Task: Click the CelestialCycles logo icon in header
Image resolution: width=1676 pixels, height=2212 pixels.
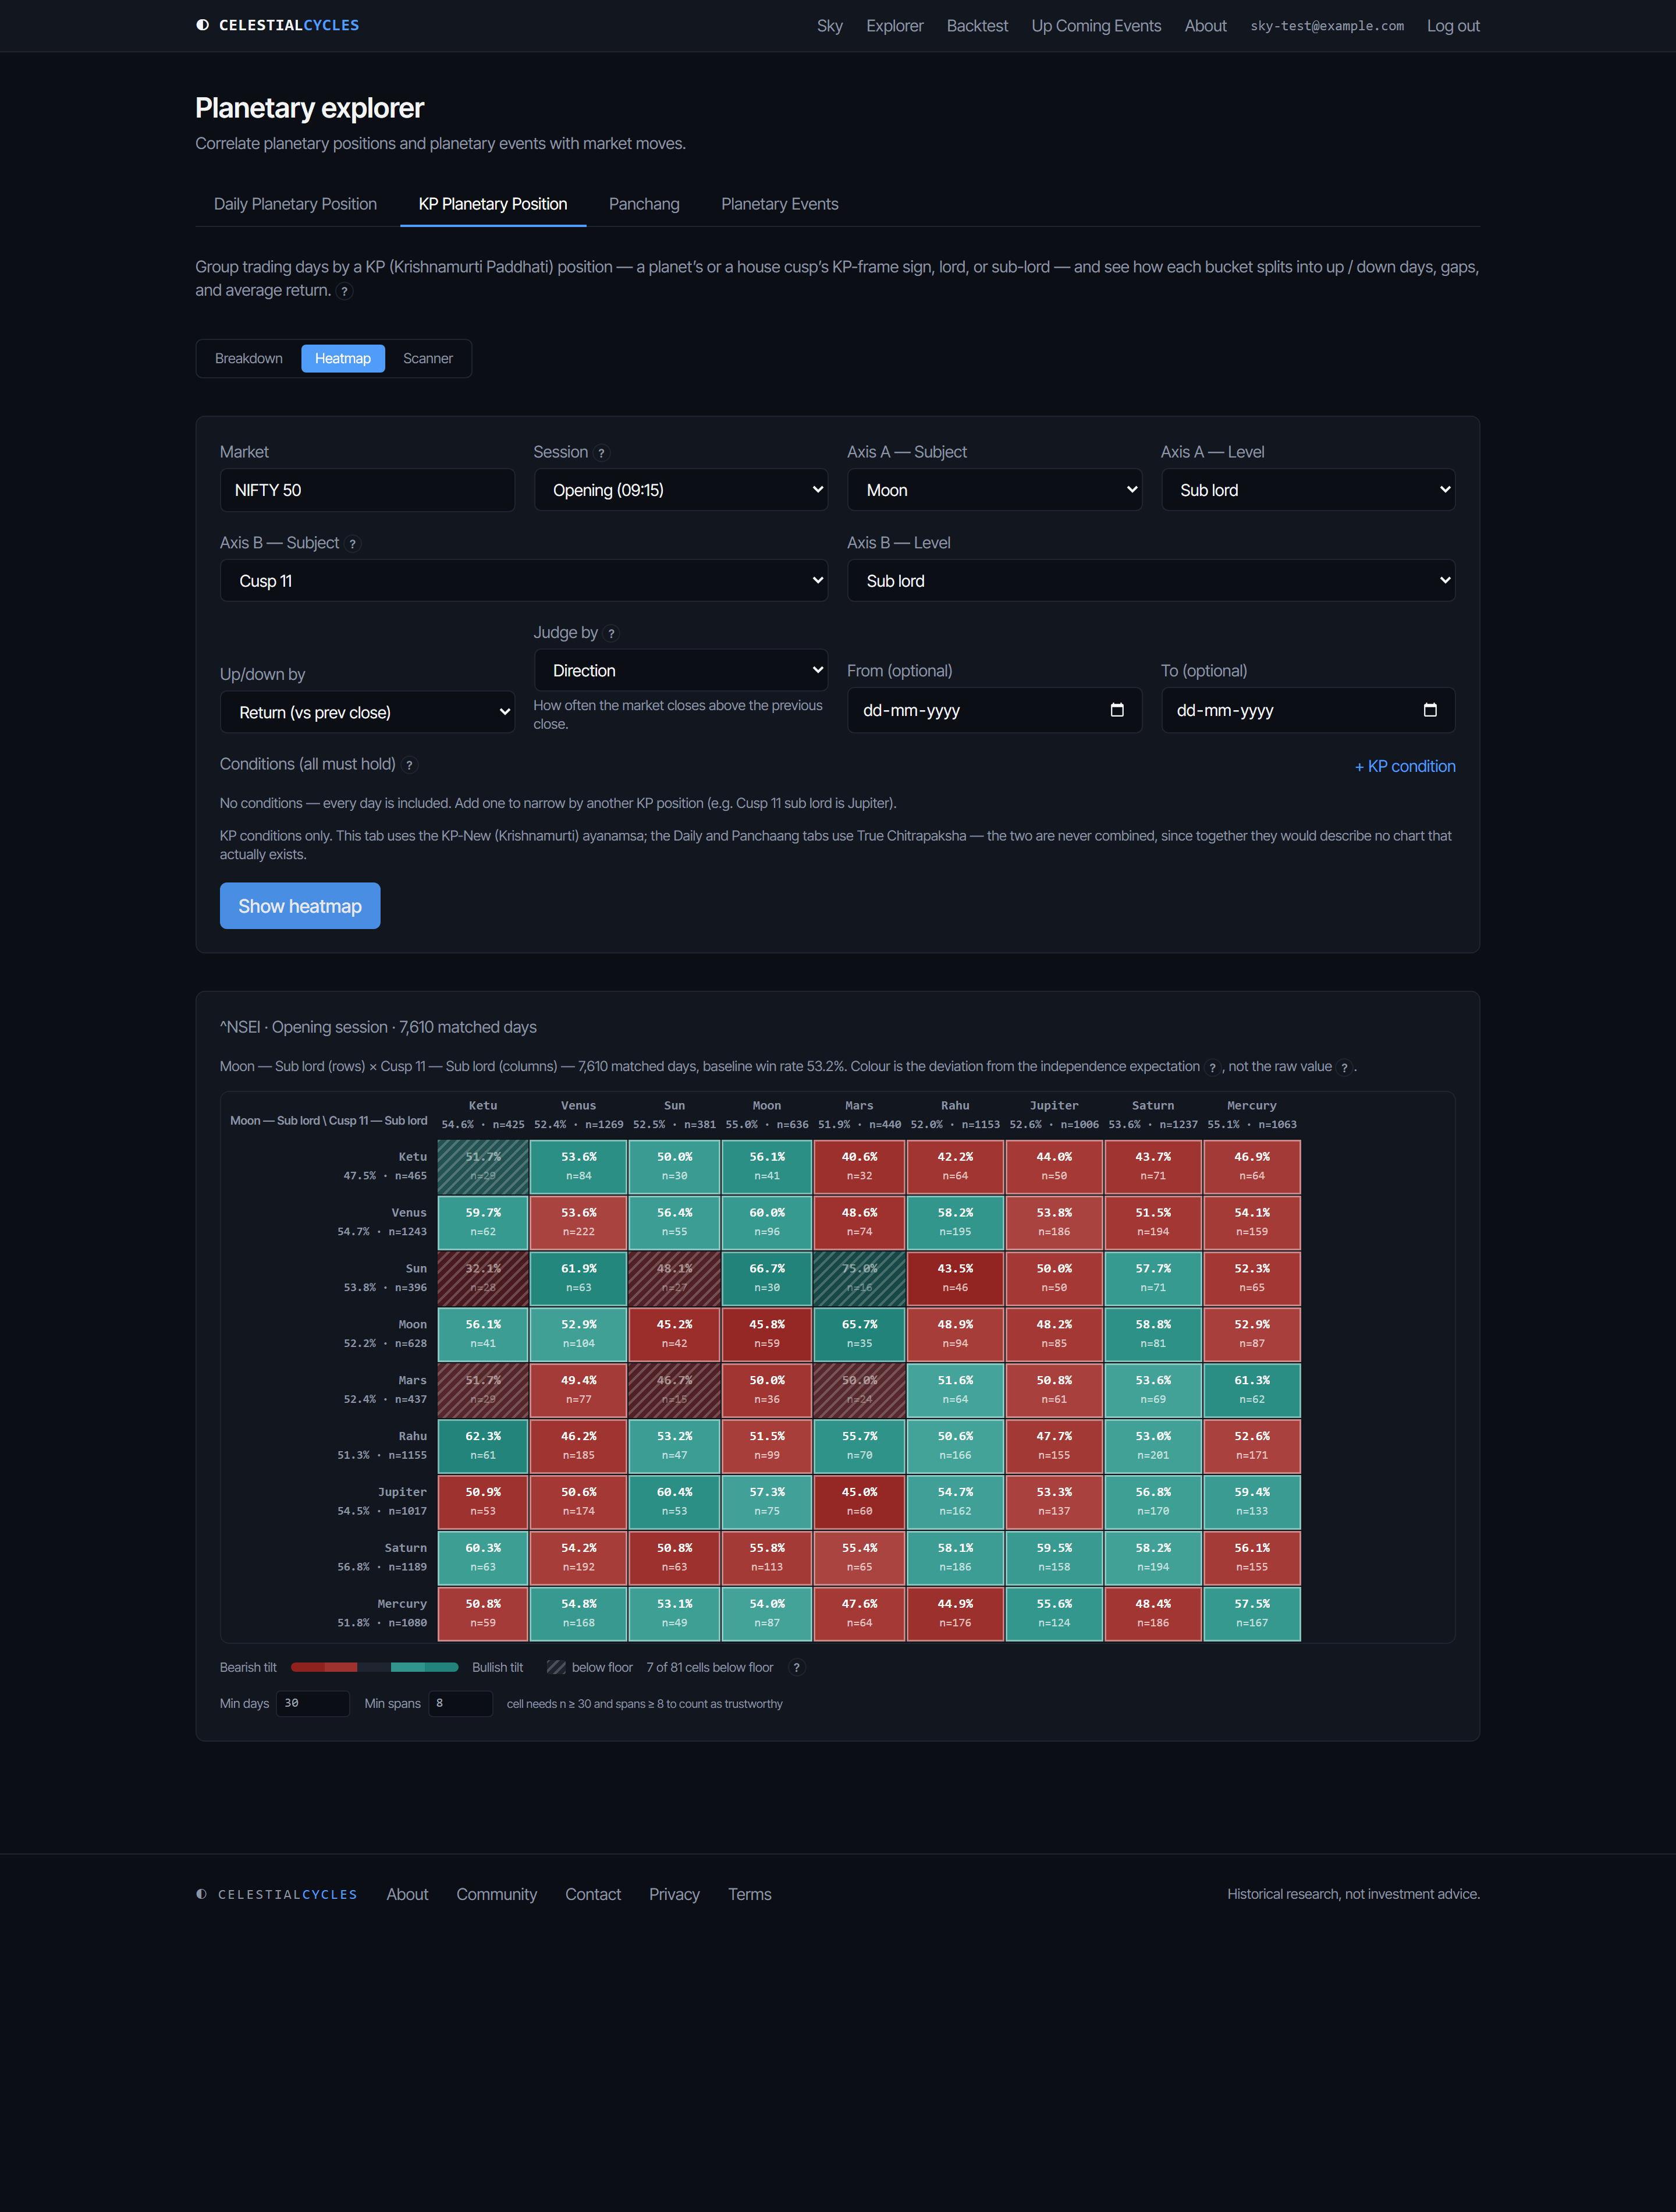Action: point(202,25)
